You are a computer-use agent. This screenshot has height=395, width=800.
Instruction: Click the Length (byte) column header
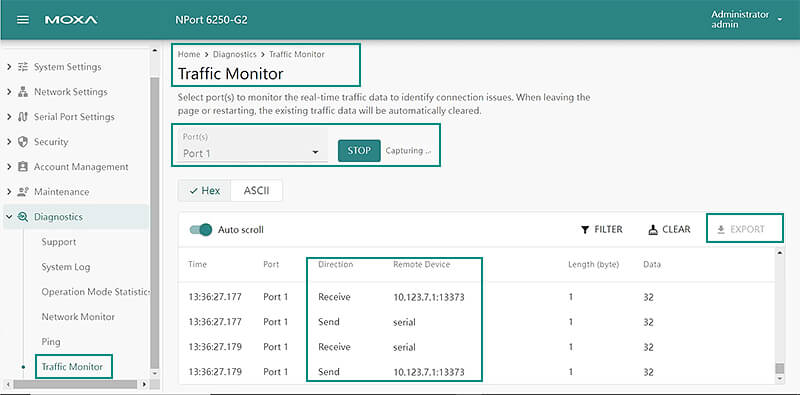593,264
